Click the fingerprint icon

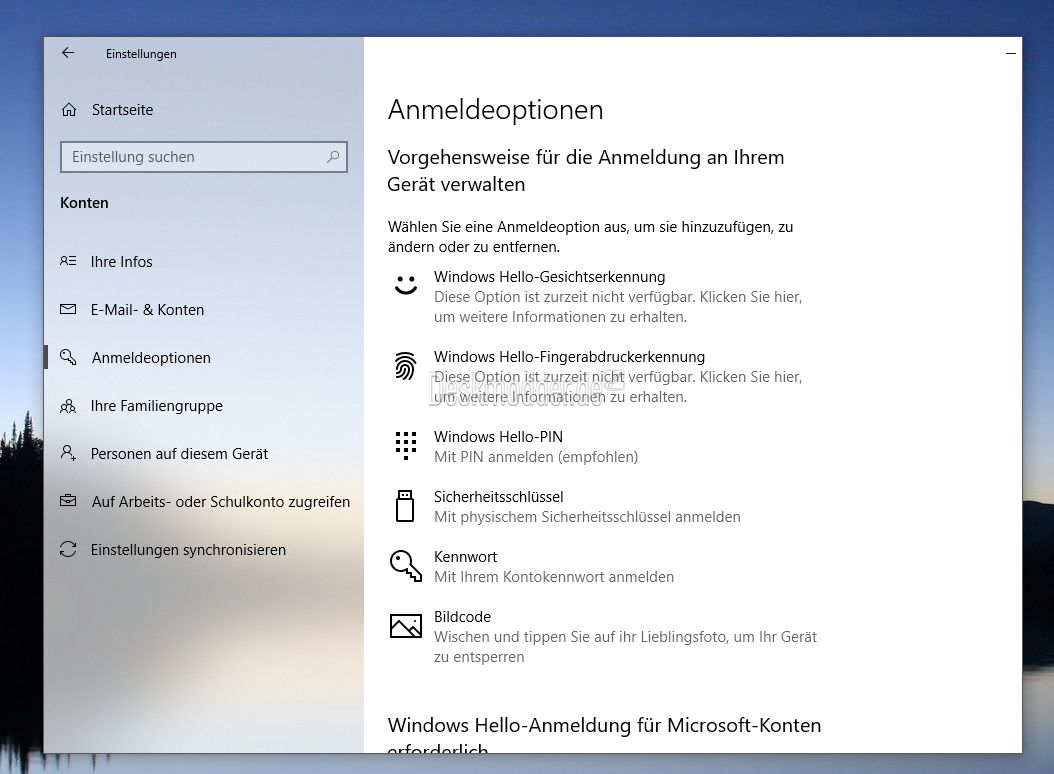coord(405,366)
